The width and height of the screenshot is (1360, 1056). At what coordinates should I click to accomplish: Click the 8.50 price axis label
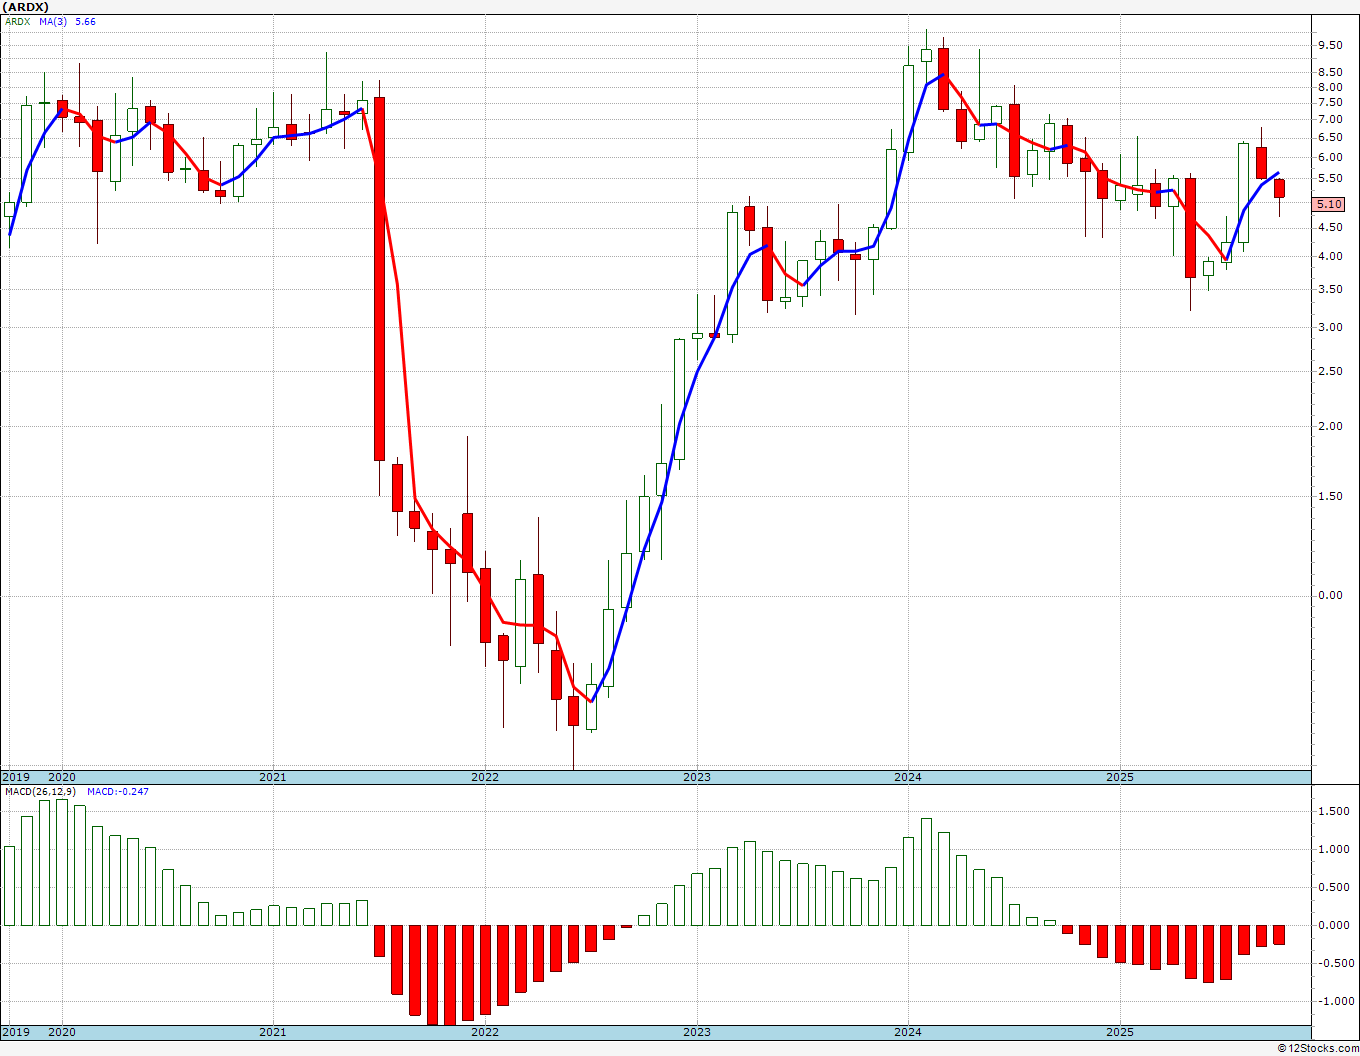click(x=1330, y=72)
